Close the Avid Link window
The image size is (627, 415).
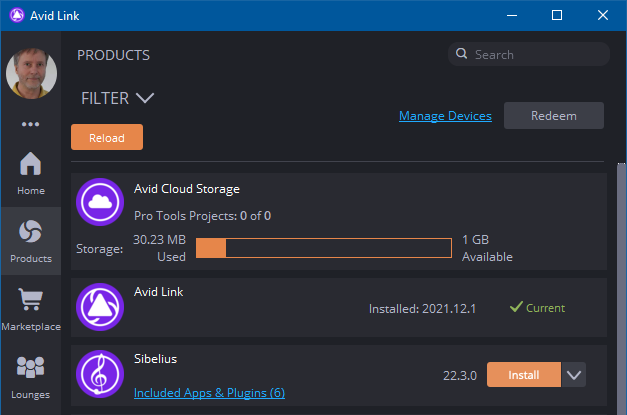(x=603, y=16)
